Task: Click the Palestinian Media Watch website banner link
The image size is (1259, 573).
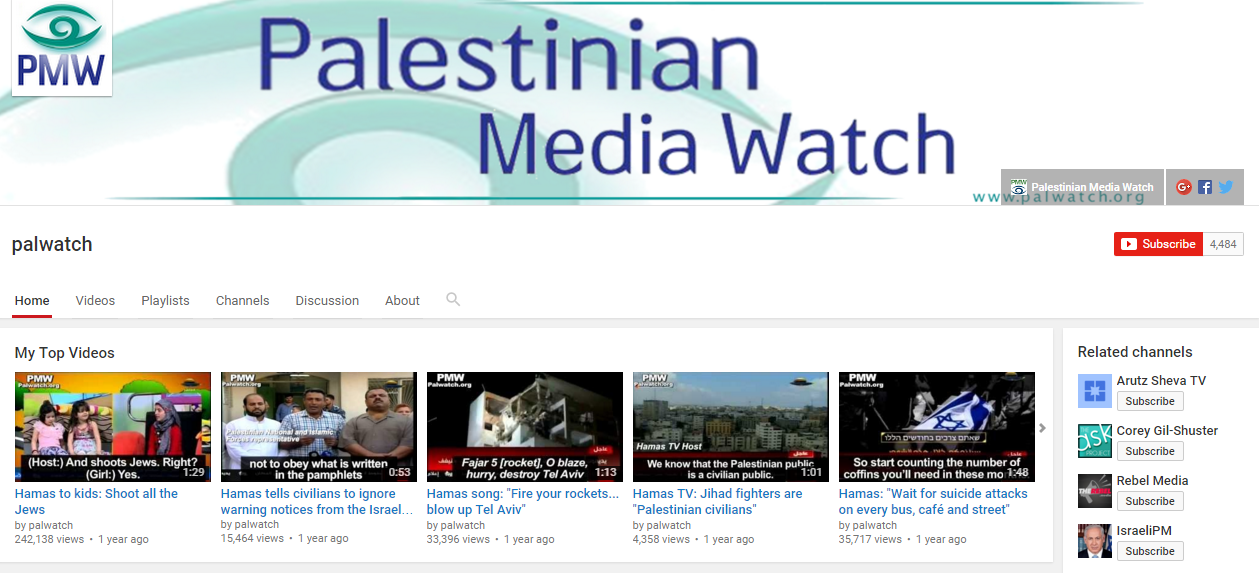Action: click(1082, 187)
